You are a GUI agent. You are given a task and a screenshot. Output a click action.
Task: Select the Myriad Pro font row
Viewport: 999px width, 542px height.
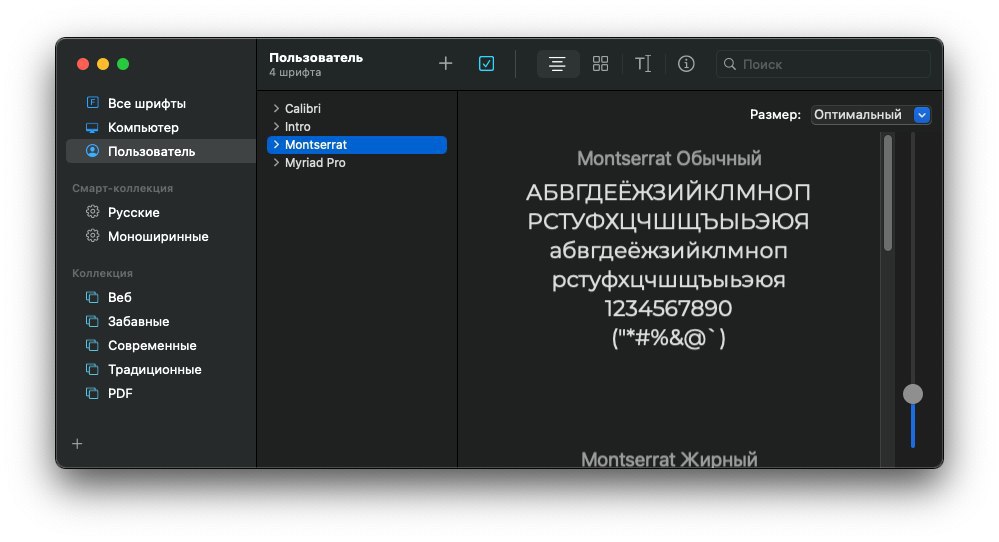coord(357,162)
